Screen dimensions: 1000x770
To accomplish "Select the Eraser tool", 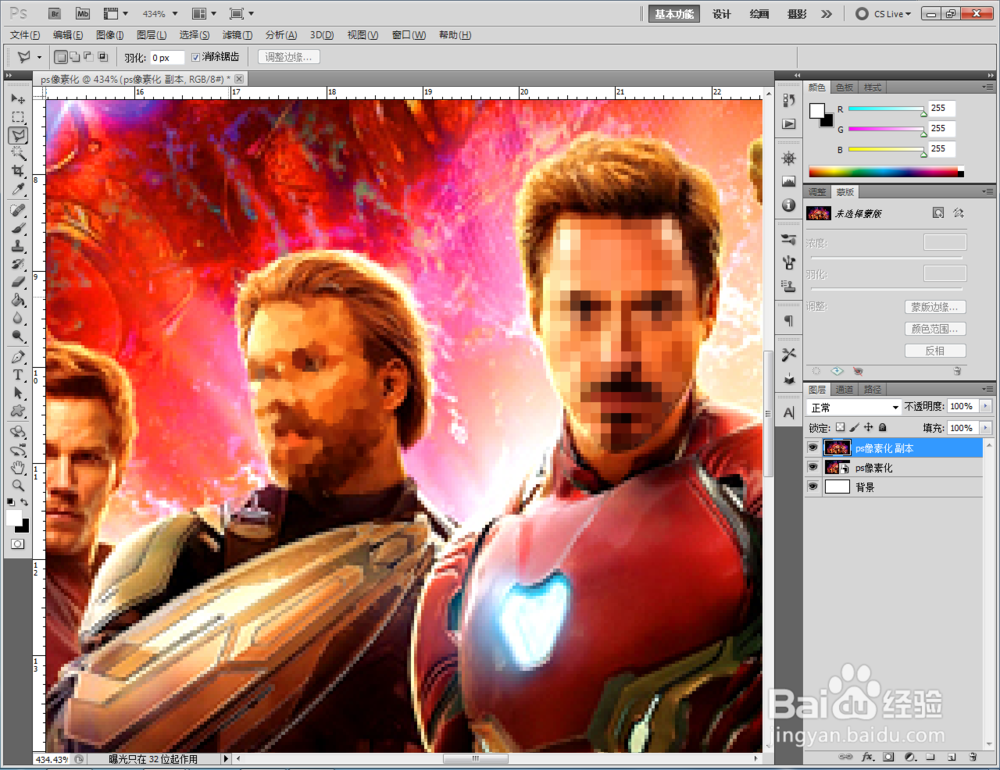I will click(x=18, y=281).
